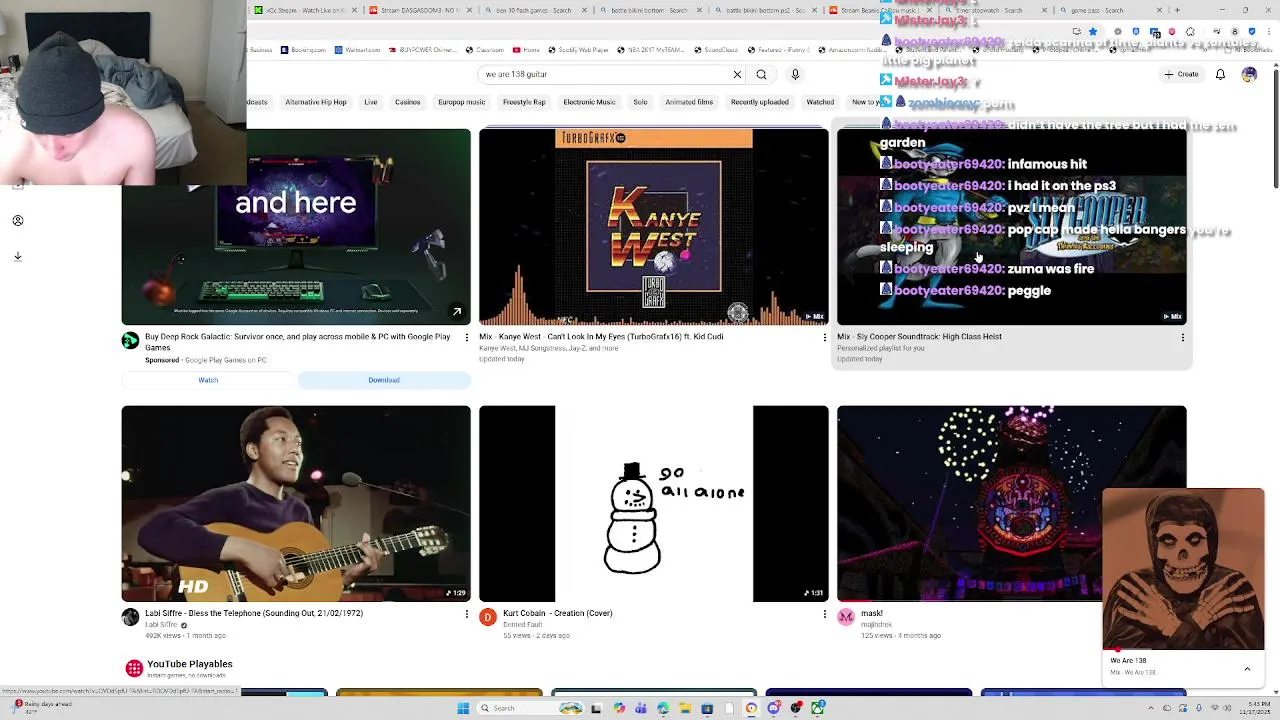Open Walmart.com bookmark

pyautogui.click(x=357, y=49)
